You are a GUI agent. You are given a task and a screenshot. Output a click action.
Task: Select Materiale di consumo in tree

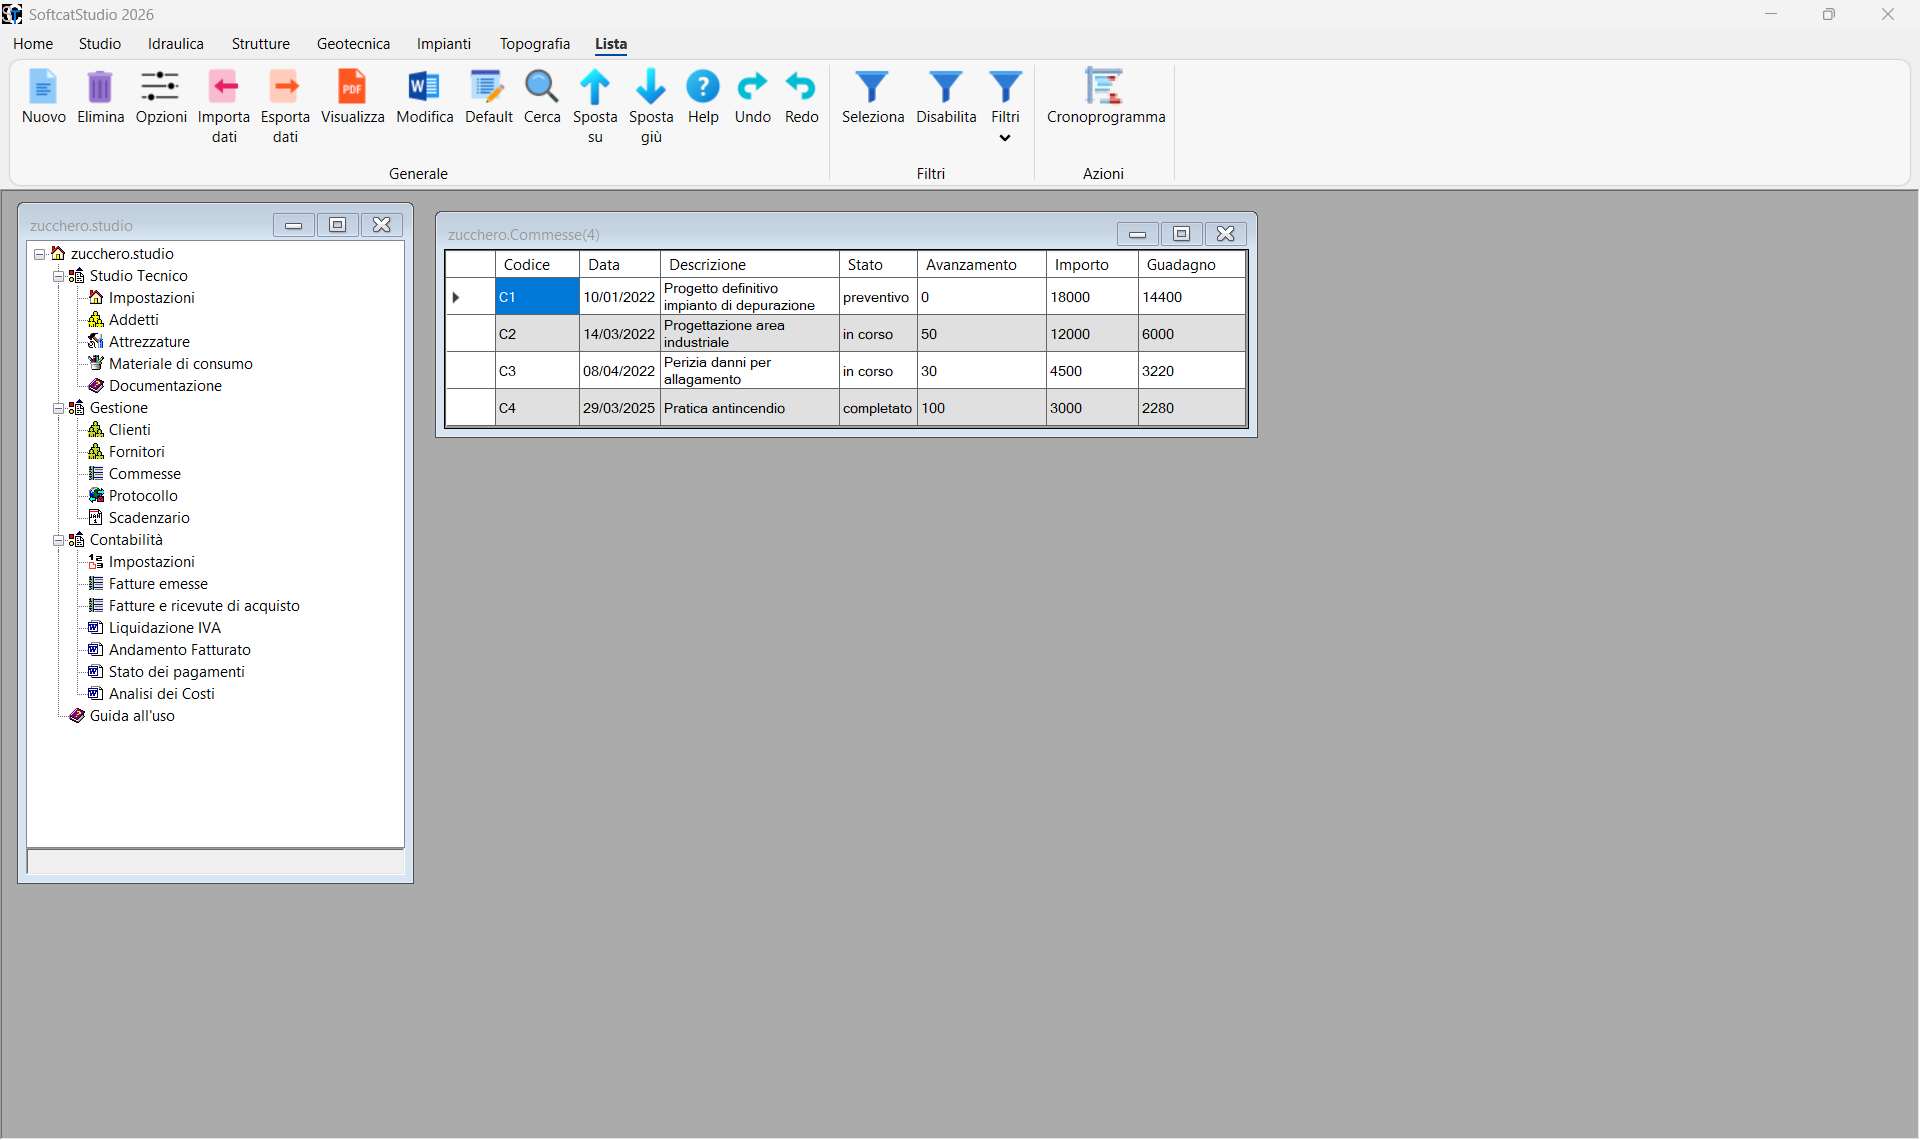tap(180, 364)
